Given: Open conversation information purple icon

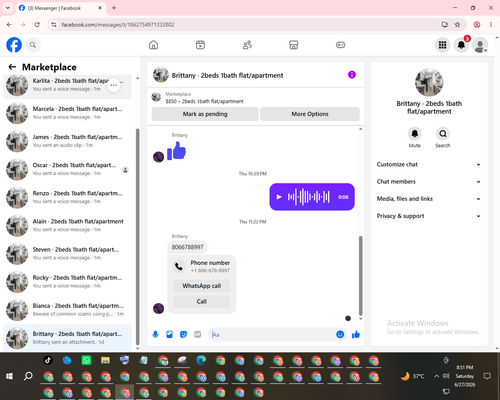Looking at the screenshot, I should click(x=352, y=75).
